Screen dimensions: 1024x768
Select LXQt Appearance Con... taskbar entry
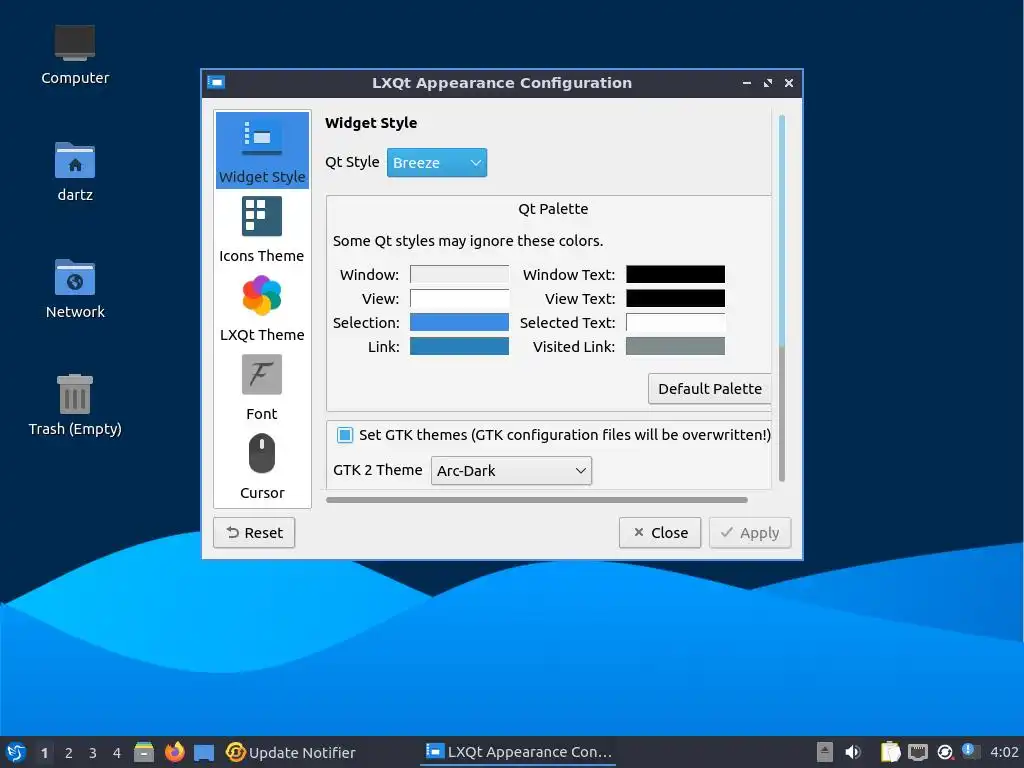tap(518, 752)
